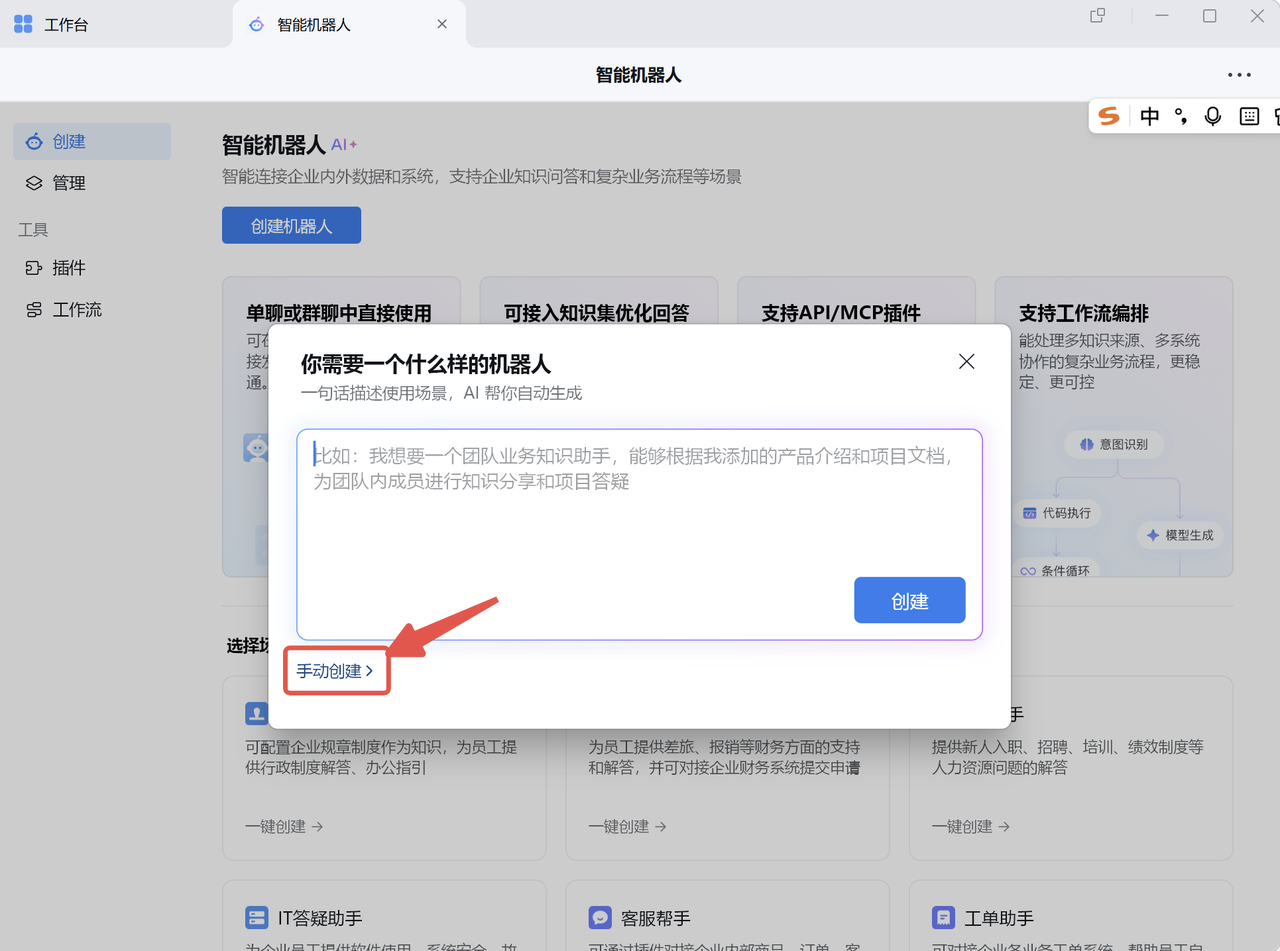
Task: Open the three-dot more options menu
Action: pyautogui.click(x=1239, y=75)
